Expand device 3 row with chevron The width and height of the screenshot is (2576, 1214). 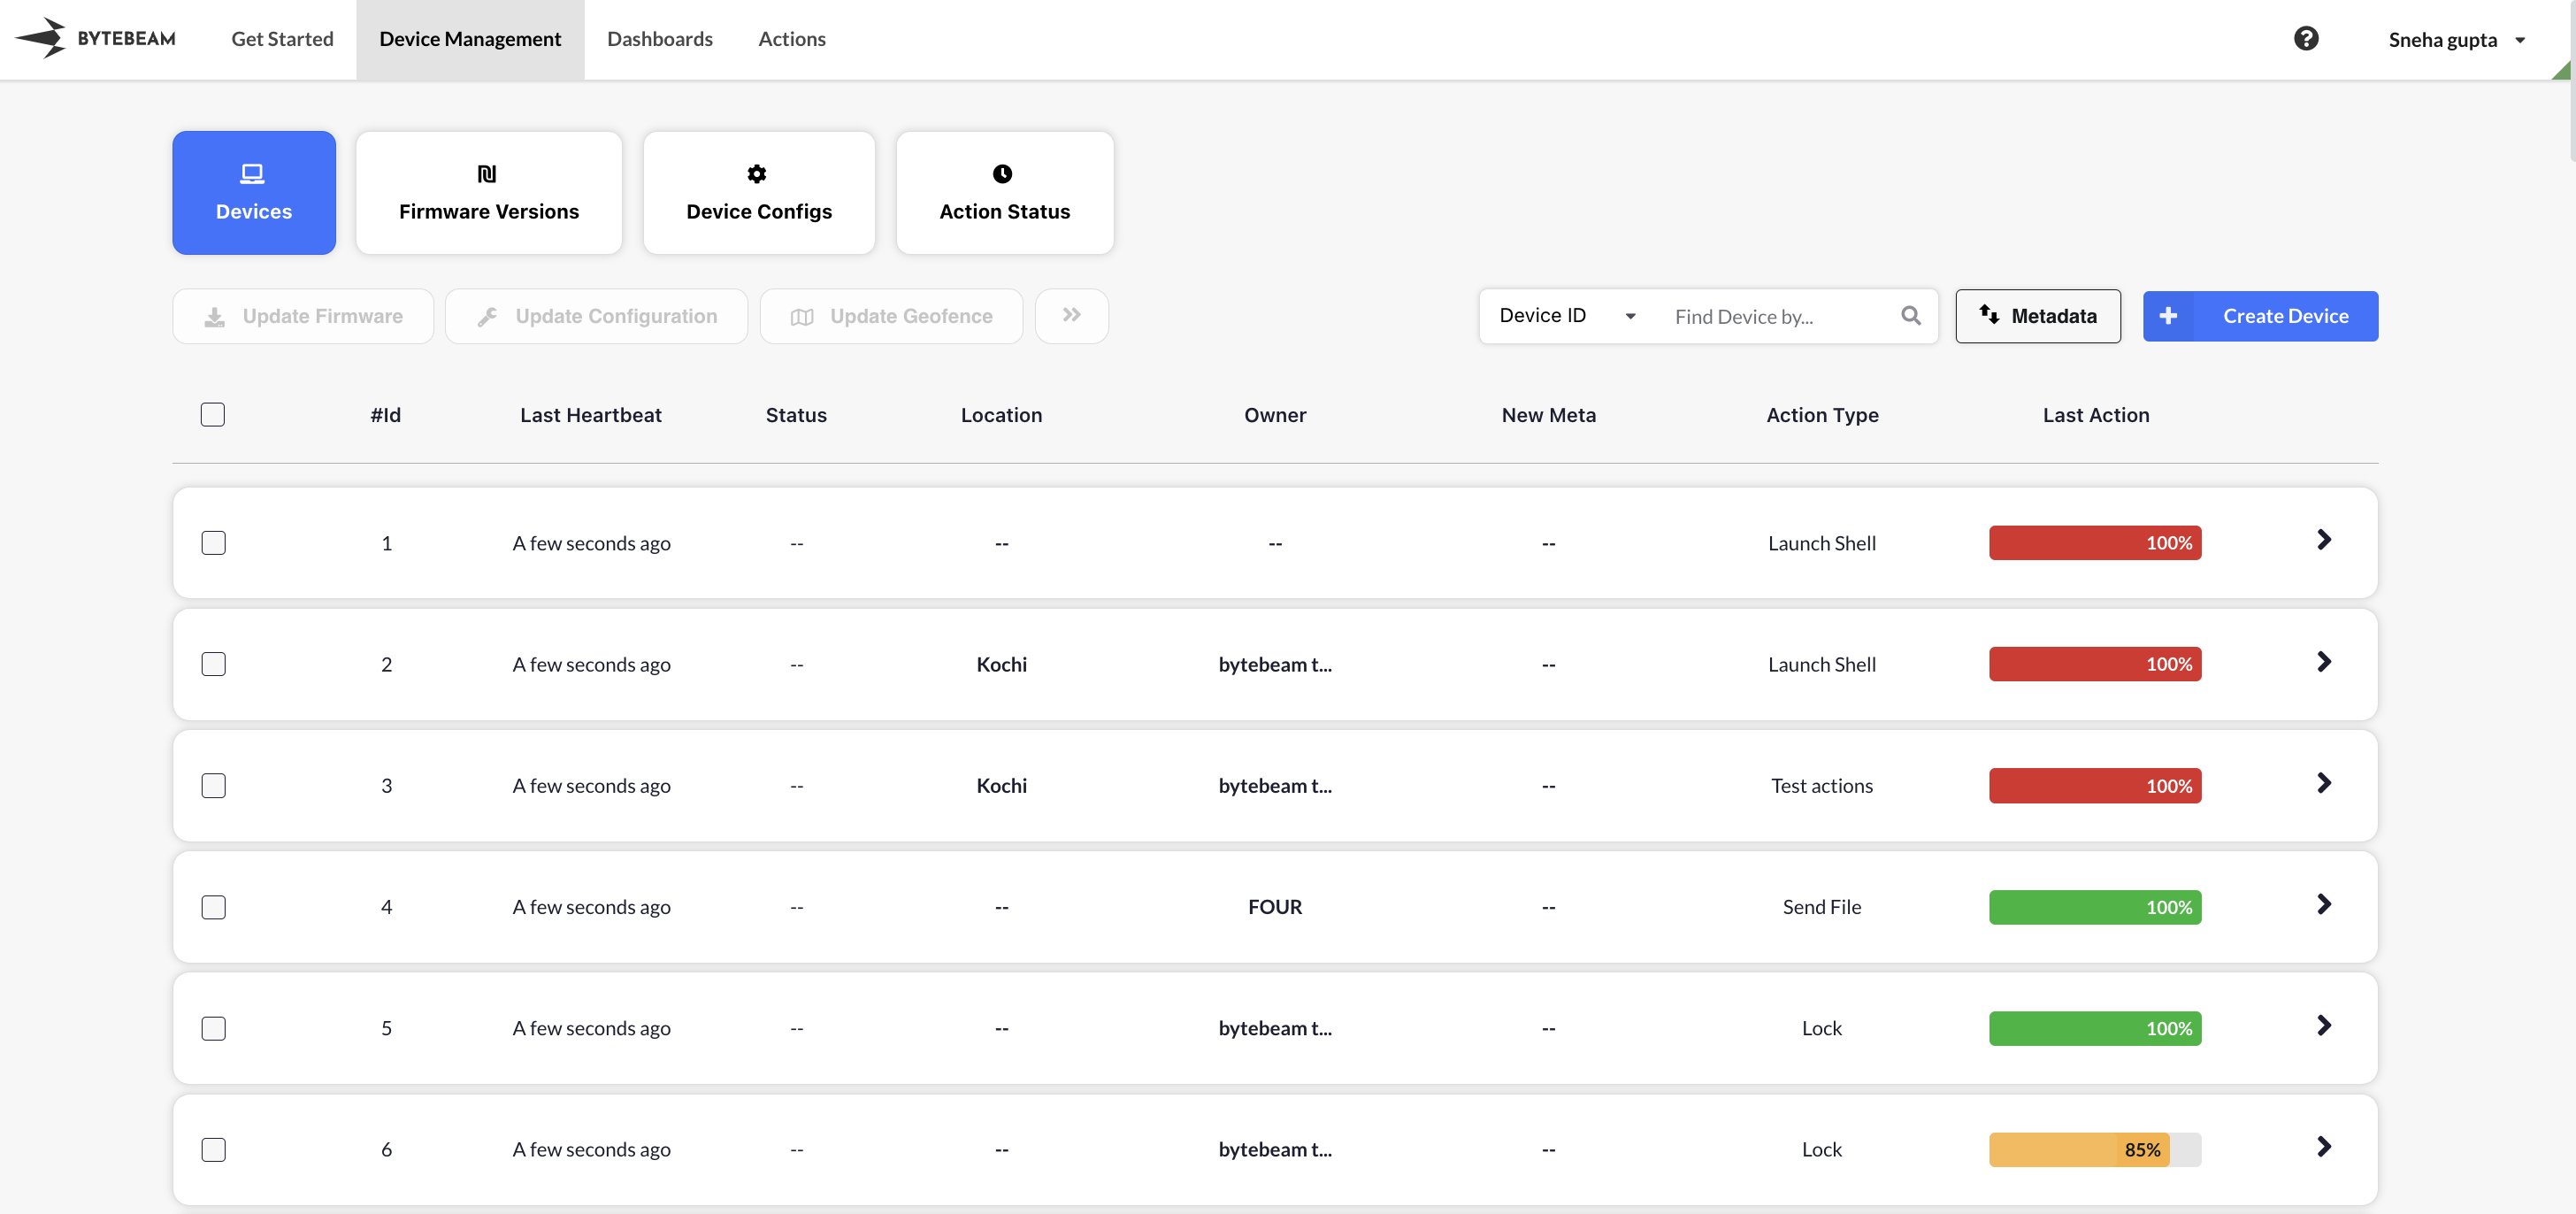[x=2324, y=784]
